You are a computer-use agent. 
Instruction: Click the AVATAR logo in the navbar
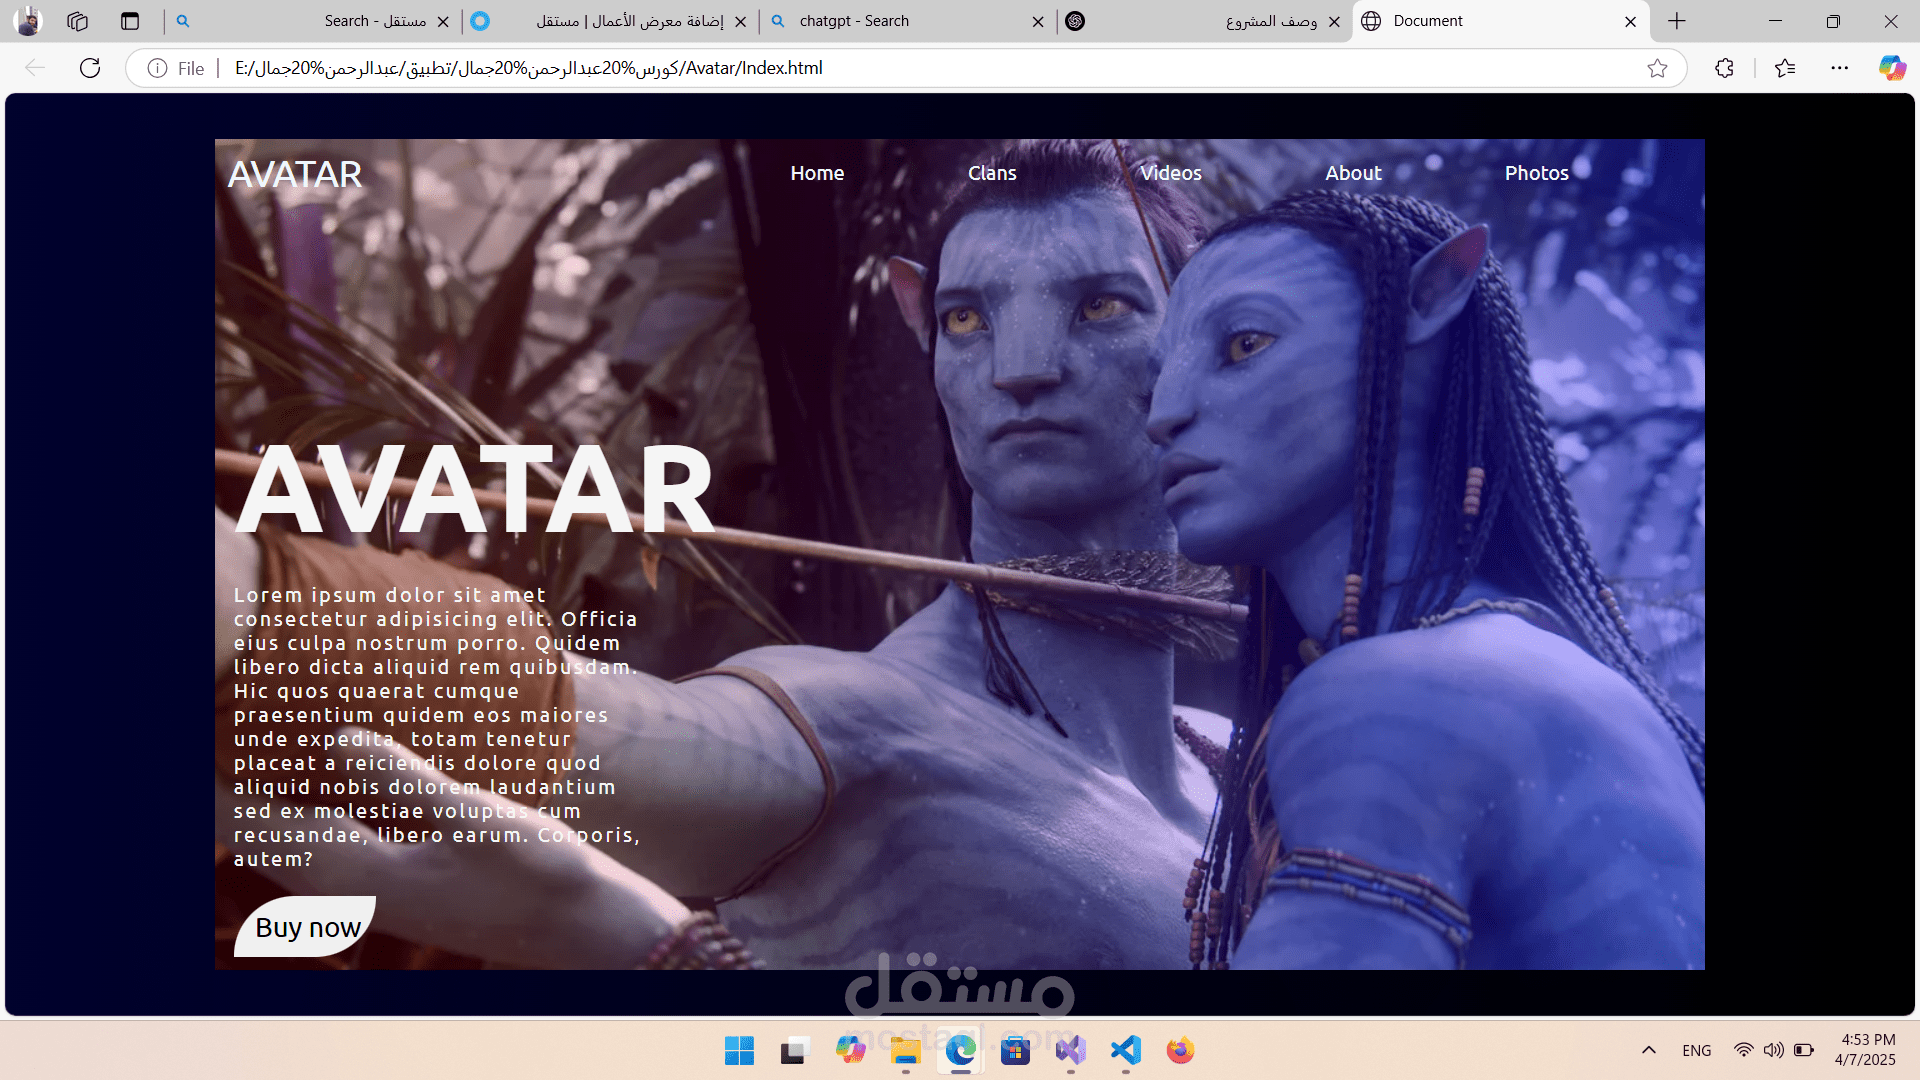click(x=295, y=174)
